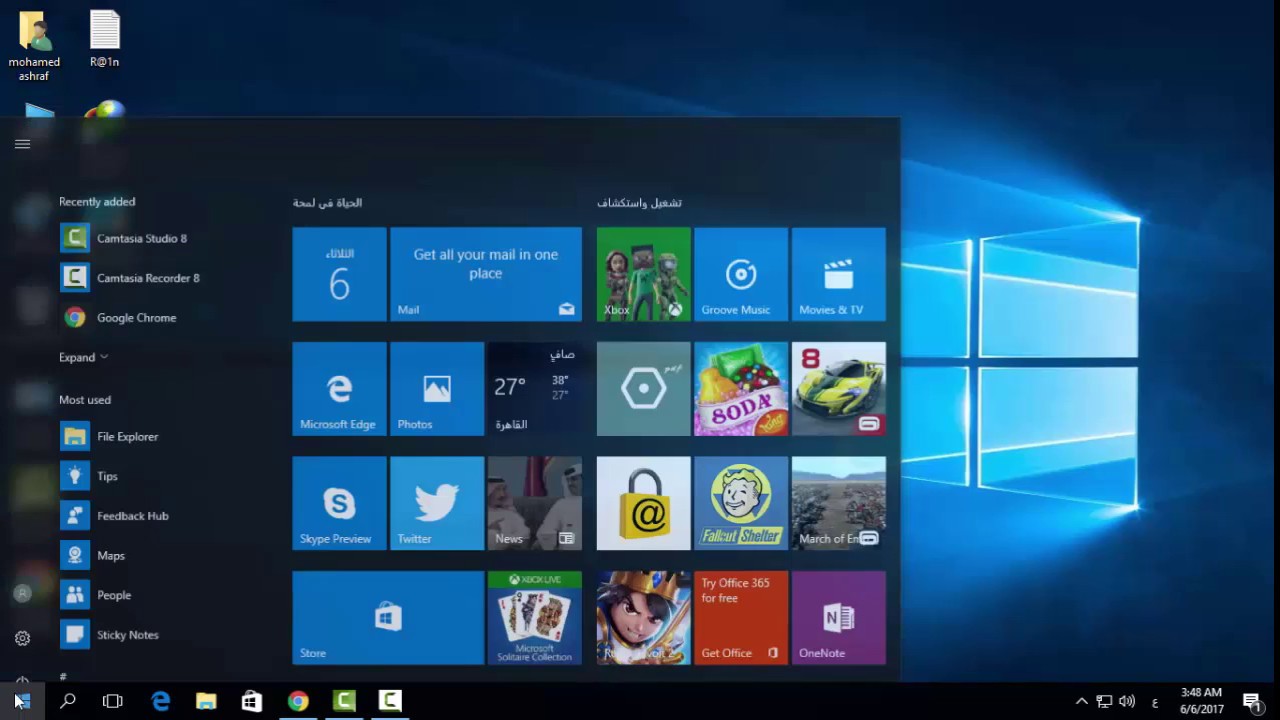This screenshot has width=1280, height=720.
Task: Open the Skype Preview tile
Action: click(x=339, y=503)
